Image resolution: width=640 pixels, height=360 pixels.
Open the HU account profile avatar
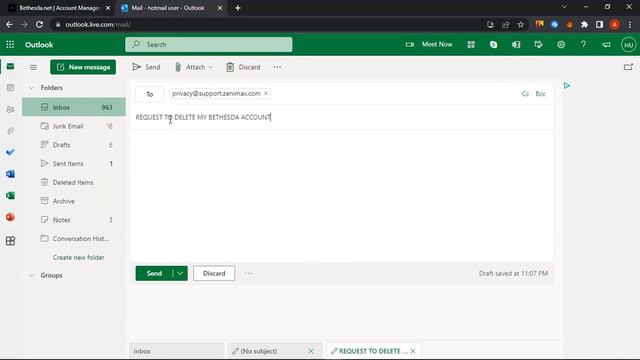pyautogui.click(x=628, y=44)
